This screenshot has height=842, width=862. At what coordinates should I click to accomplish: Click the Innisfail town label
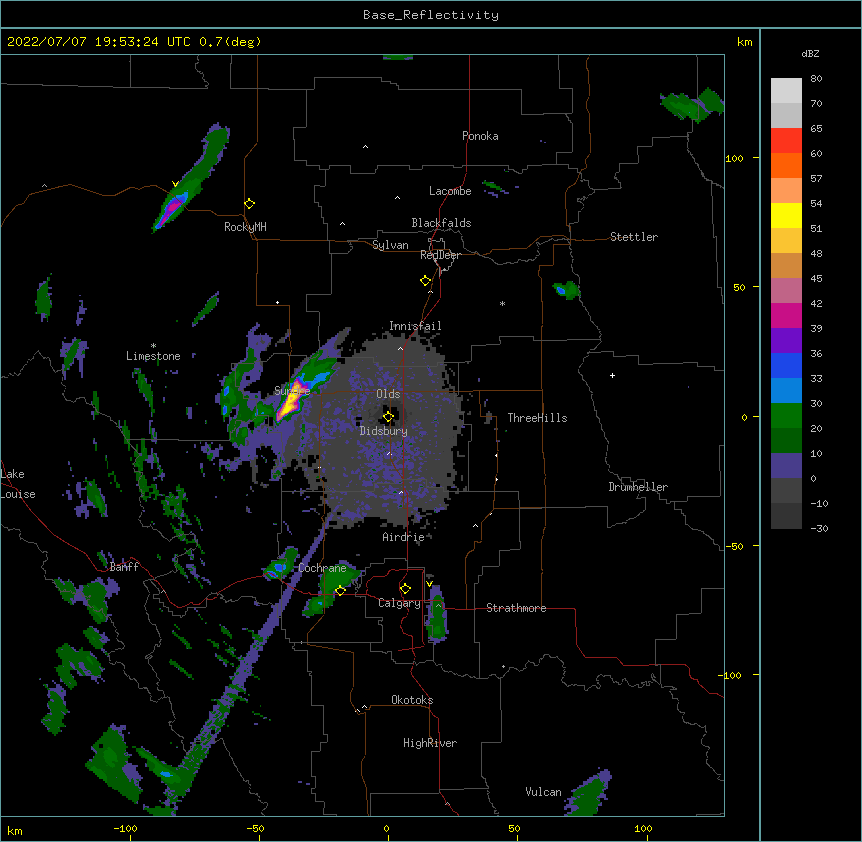[415, 326]
